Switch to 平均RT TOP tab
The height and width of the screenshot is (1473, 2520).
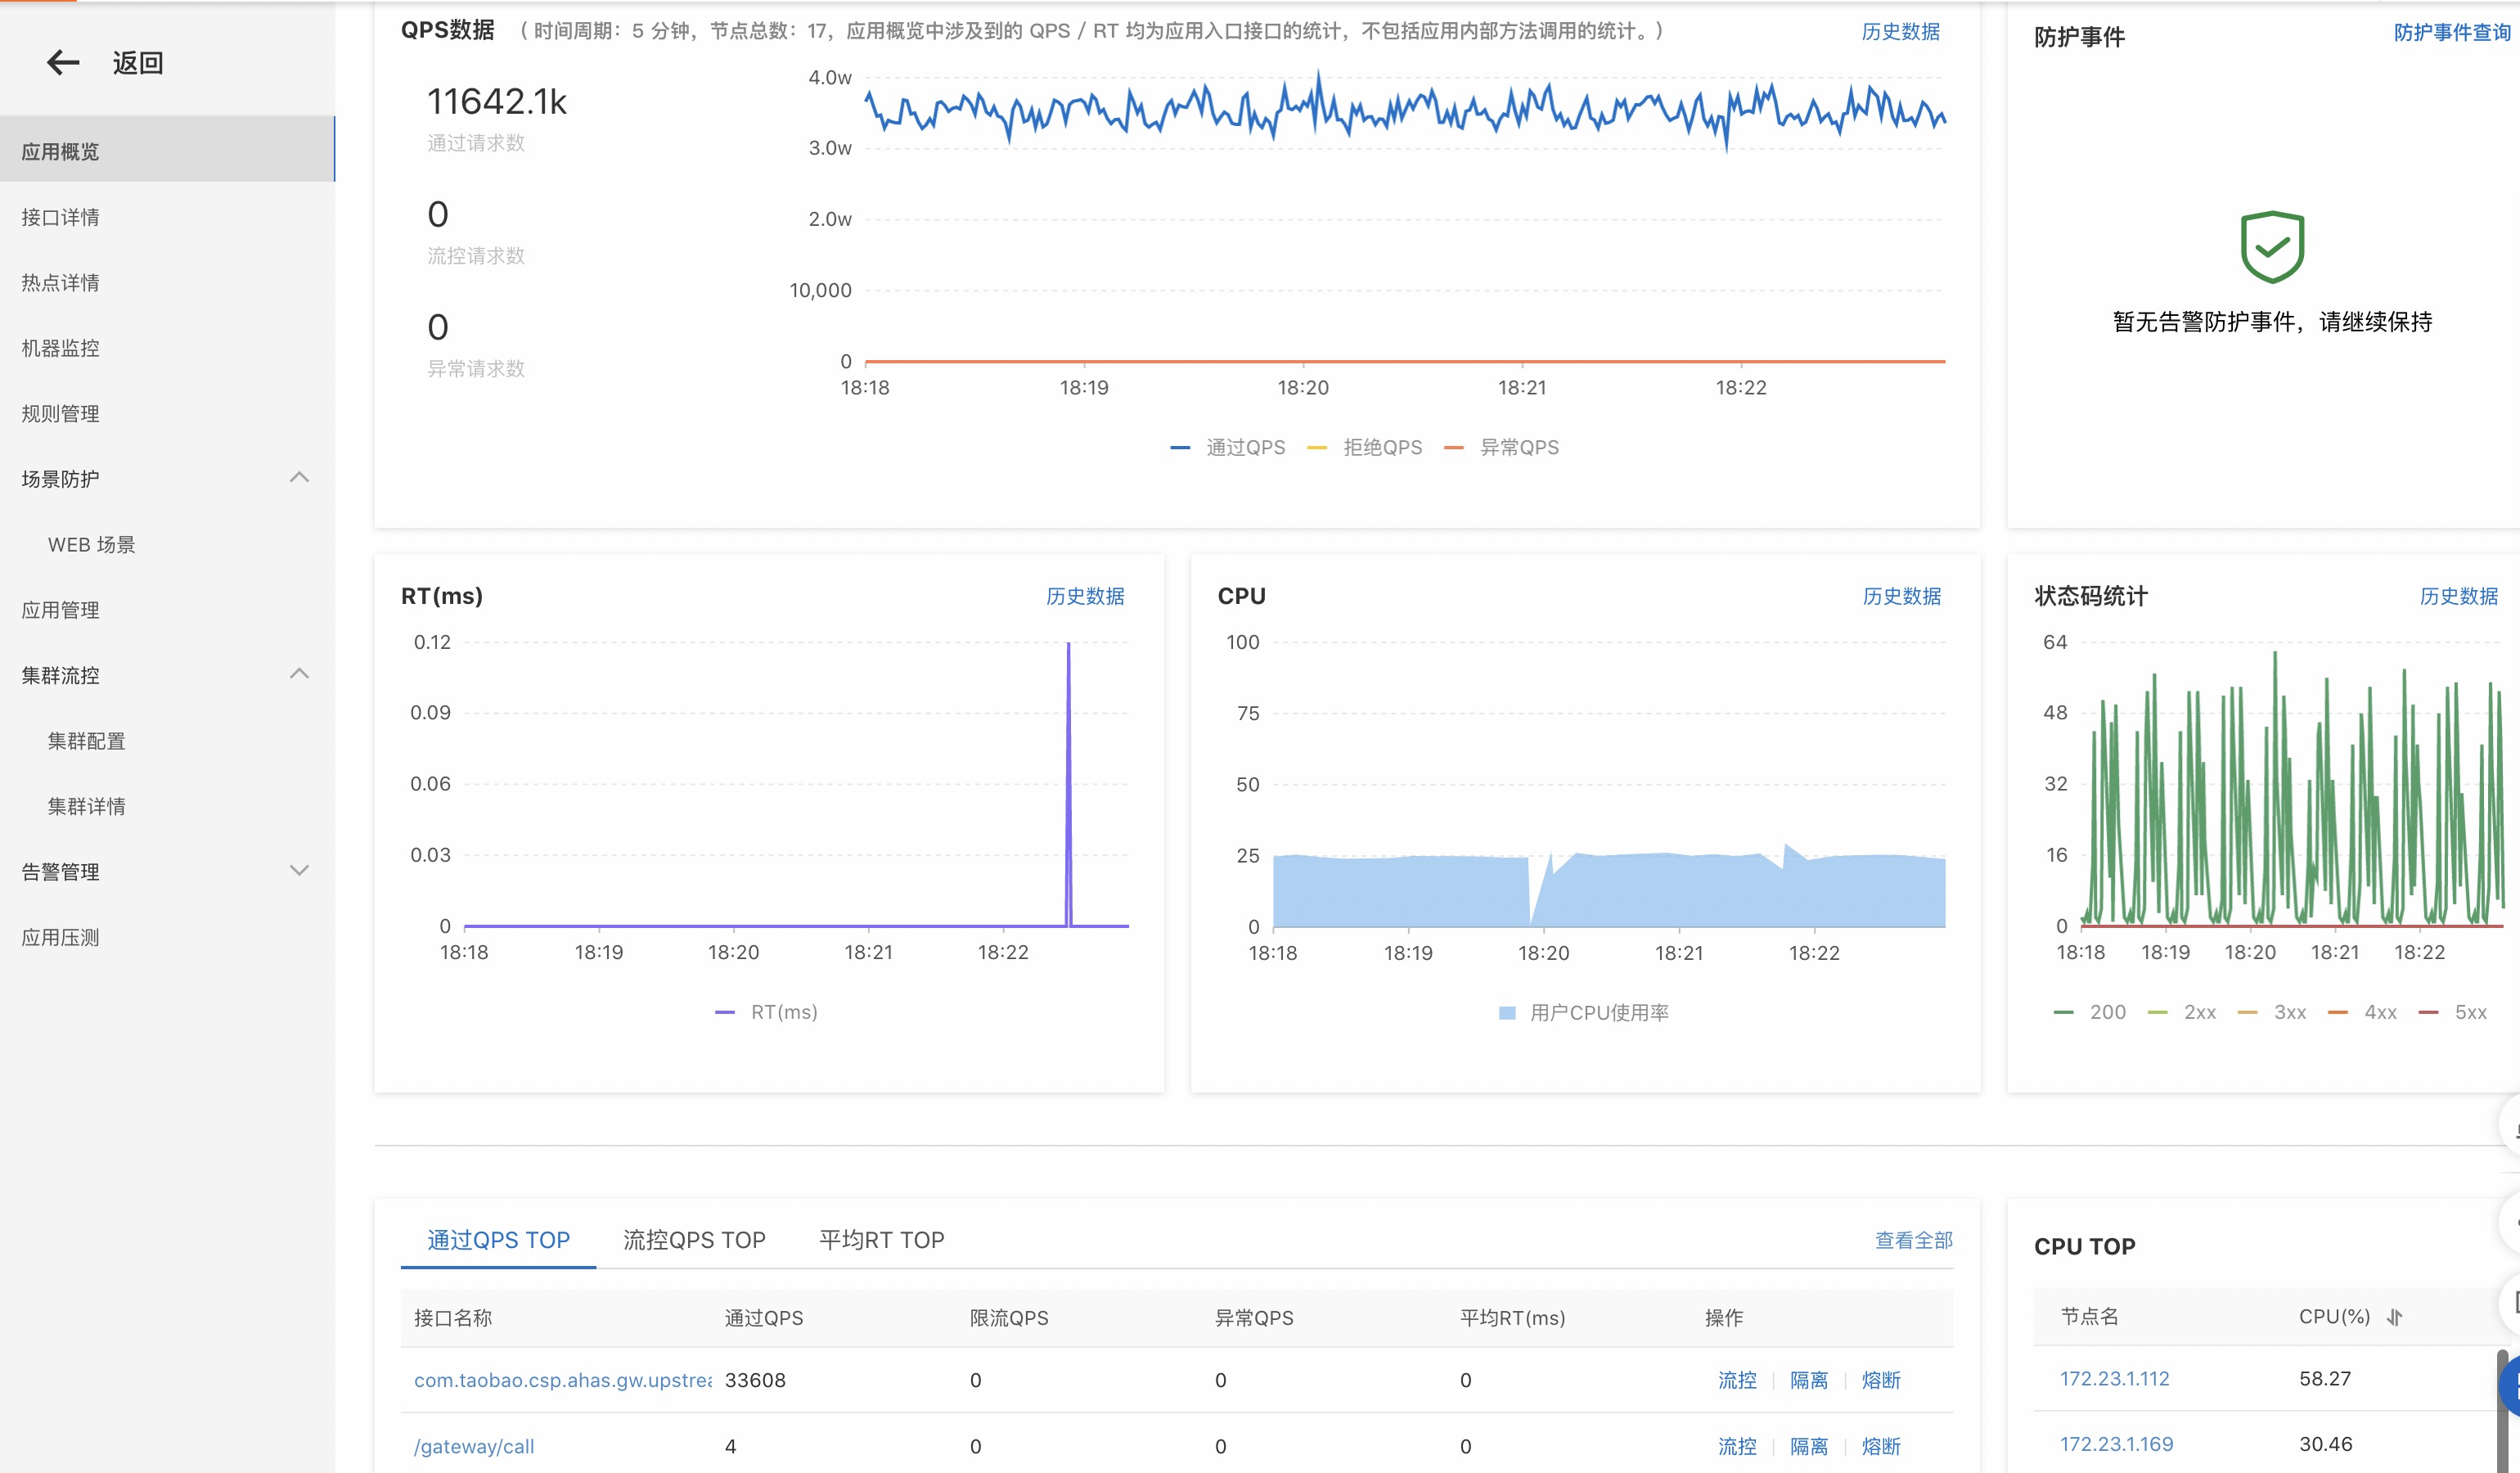[x=881, y=1240]
